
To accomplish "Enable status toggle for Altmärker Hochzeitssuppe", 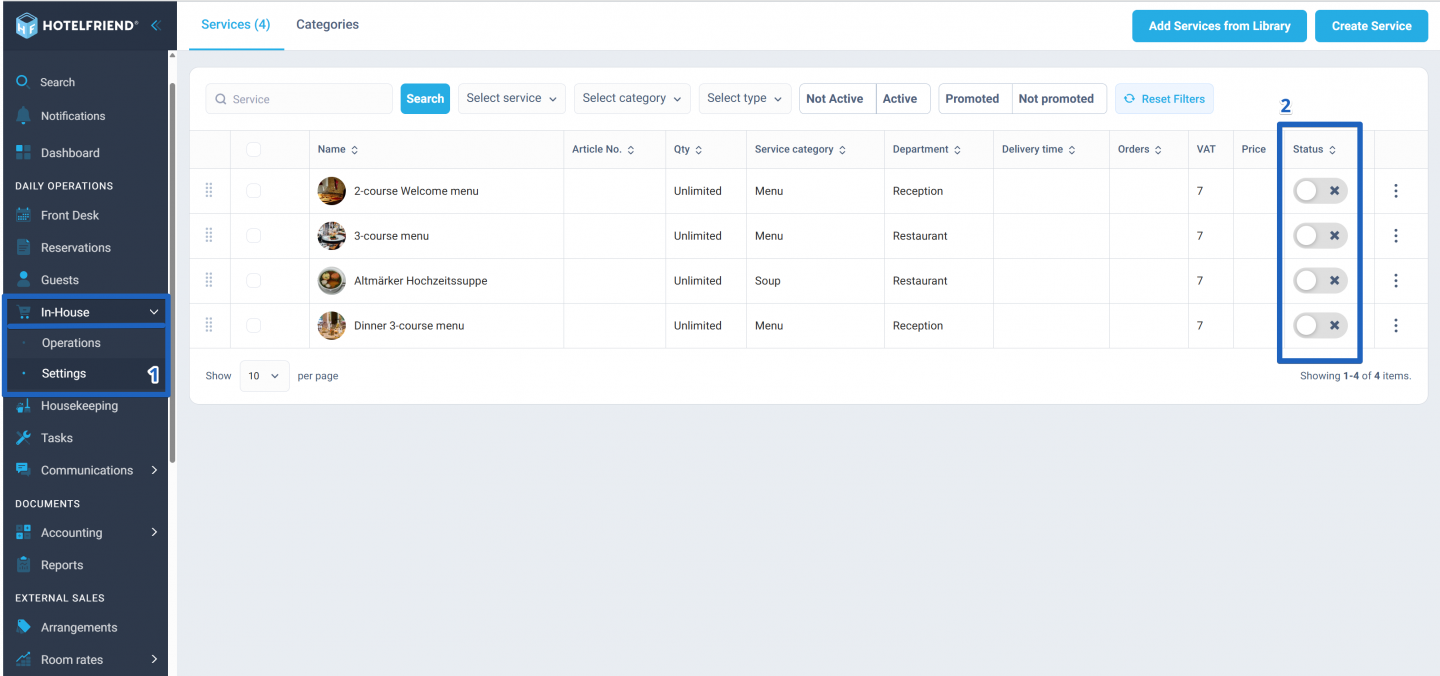I will pyautogui.click(x=1320, y=281).
